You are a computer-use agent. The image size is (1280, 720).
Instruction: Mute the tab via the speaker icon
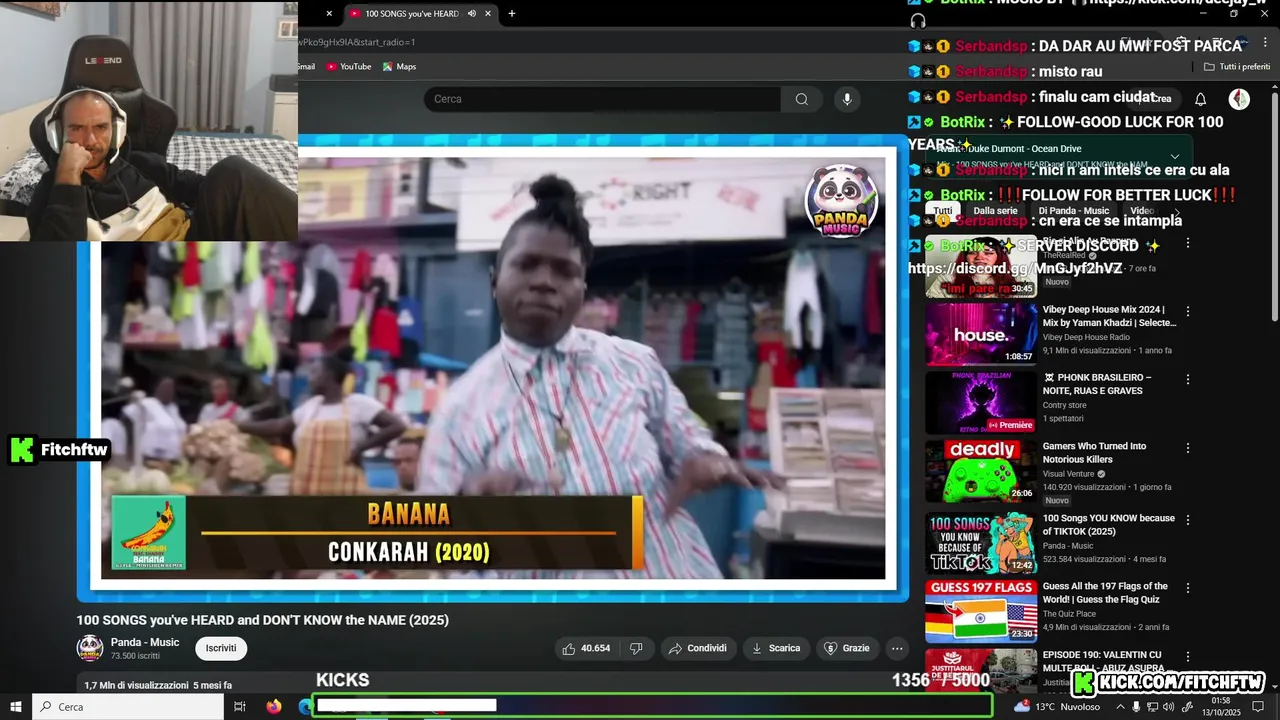471,13
